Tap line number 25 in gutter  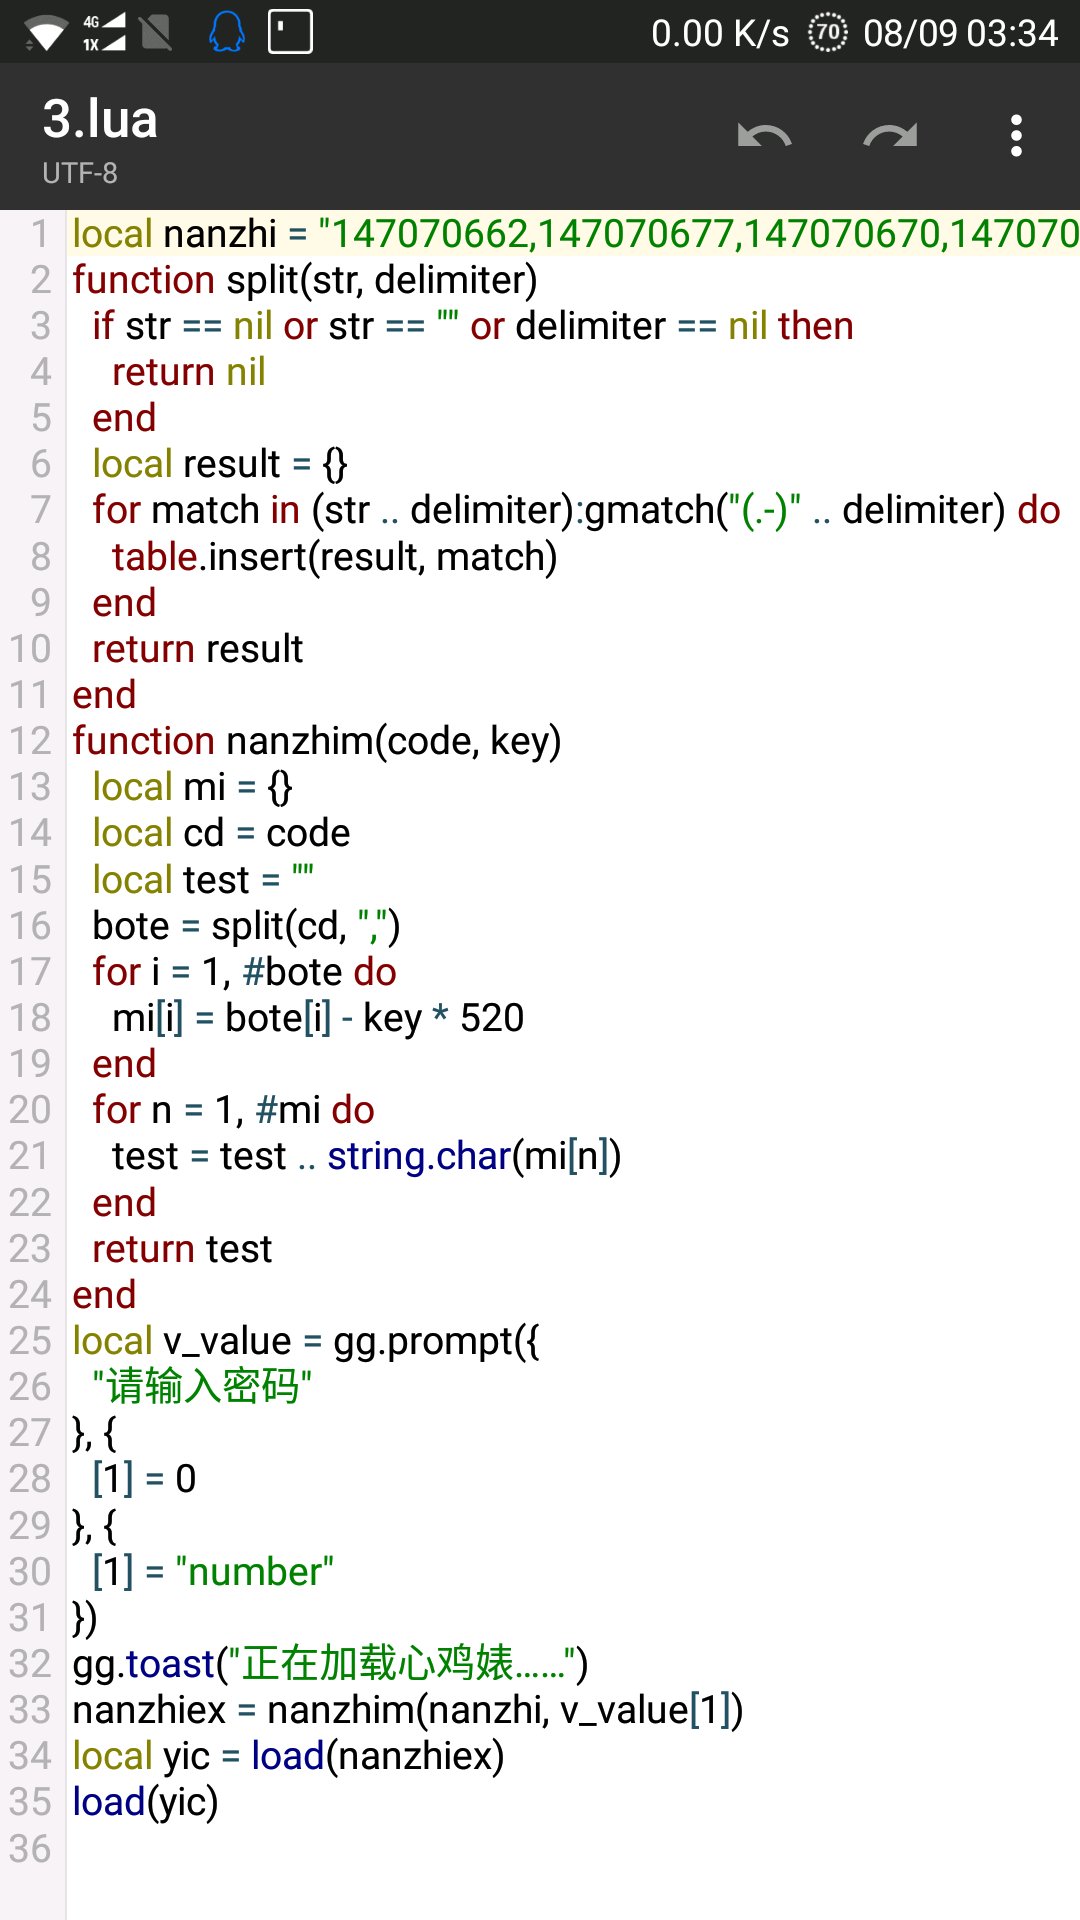30,1341
